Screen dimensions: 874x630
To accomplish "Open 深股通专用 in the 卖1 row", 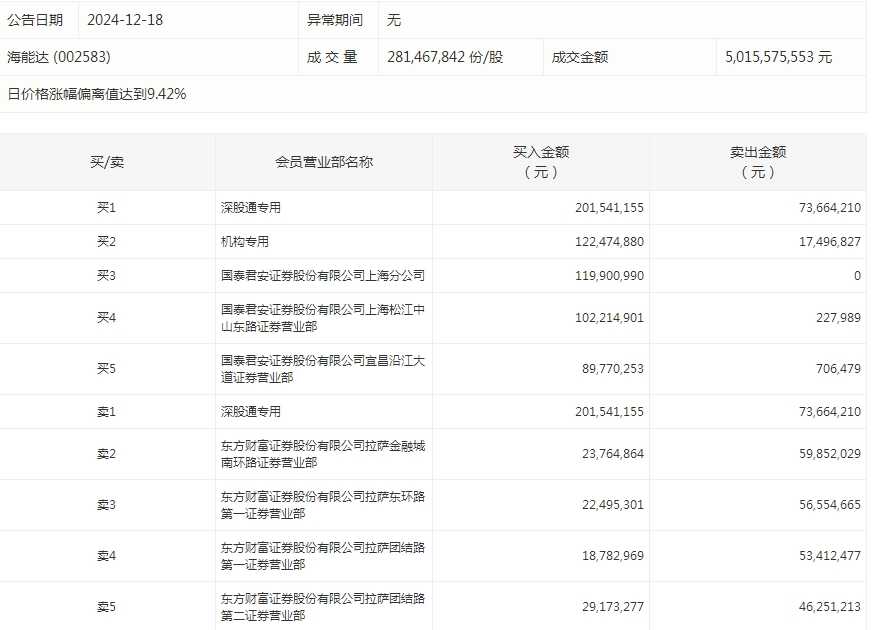I will click(x=251, y=412).
